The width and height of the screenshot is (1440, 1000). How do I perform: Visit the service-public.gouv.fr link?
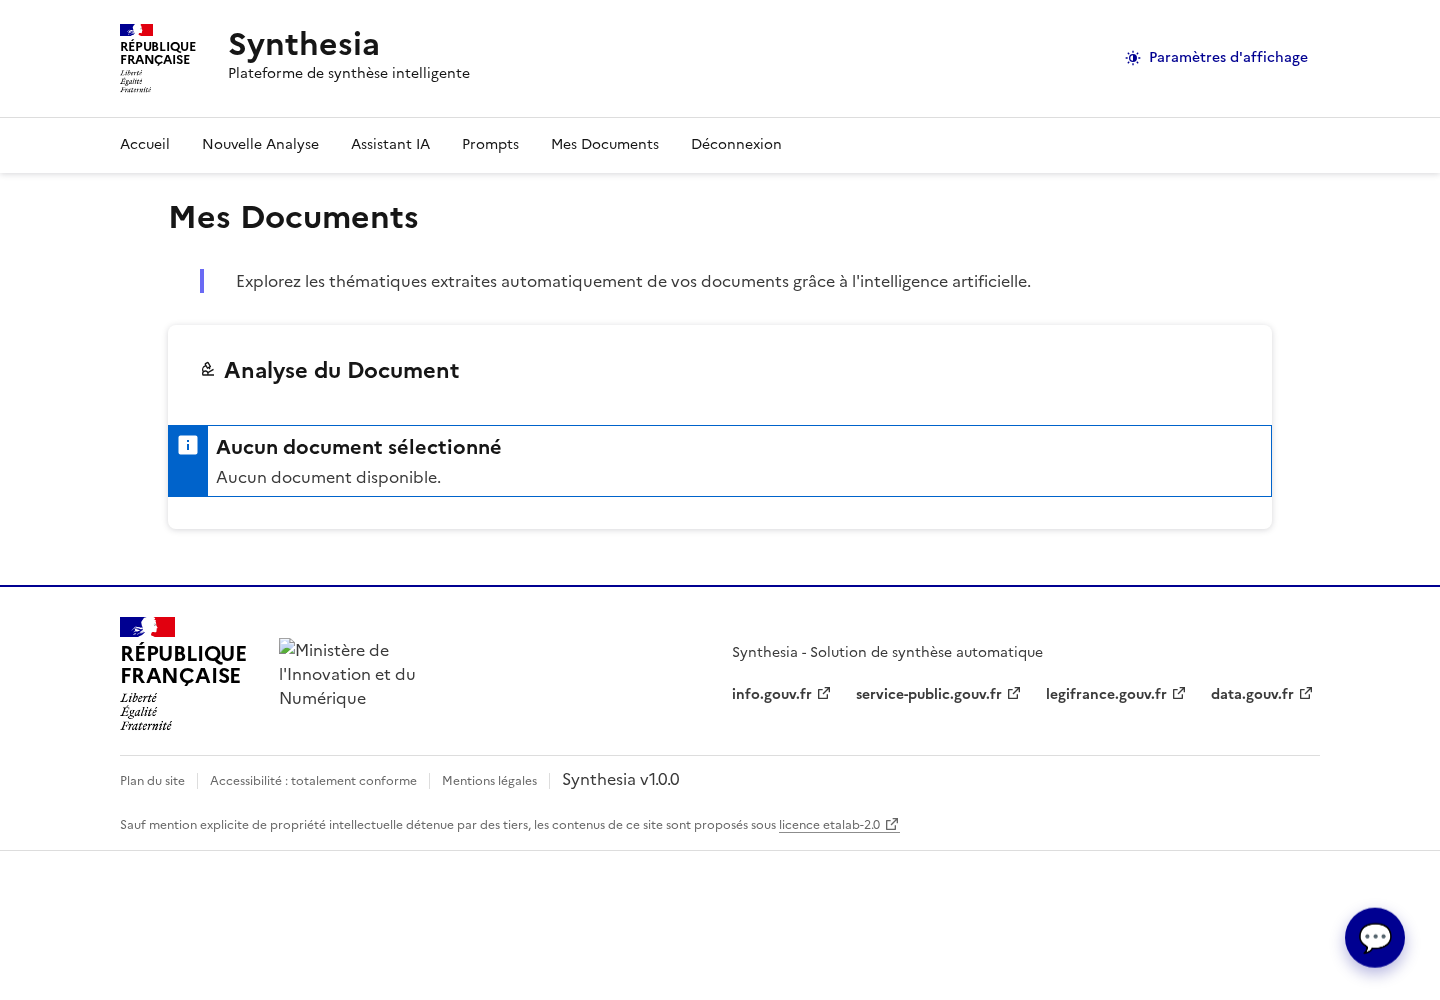pos(938,694)
